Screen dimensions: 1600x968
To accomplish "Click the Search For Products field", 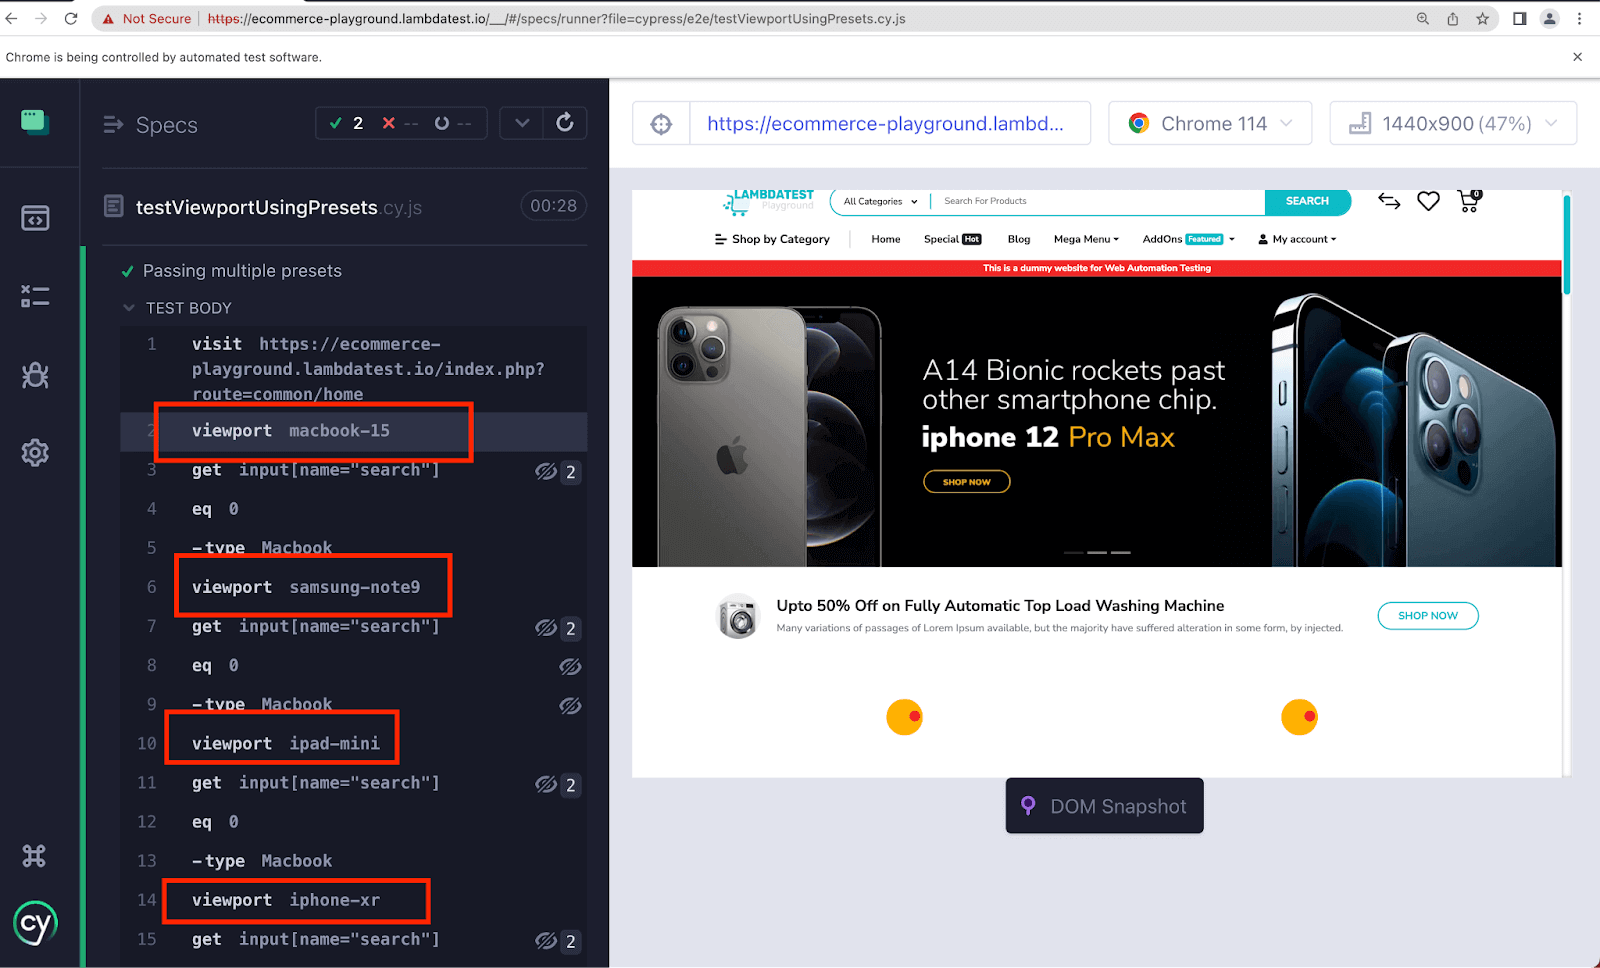I will 1097,201.
